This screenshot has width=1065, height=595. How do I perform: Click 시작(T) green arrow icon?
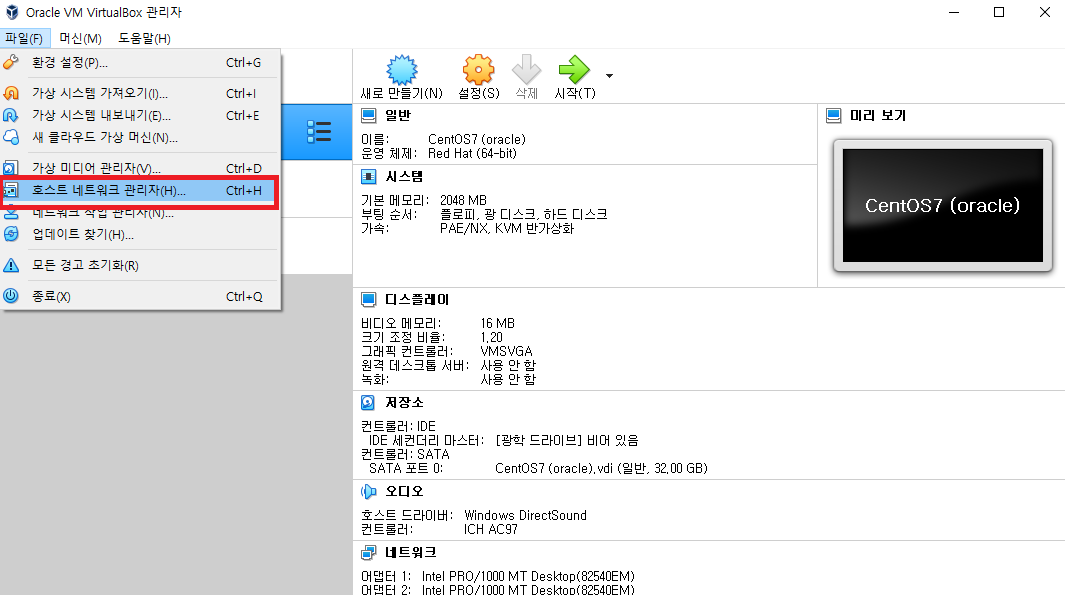coord(574,69)
